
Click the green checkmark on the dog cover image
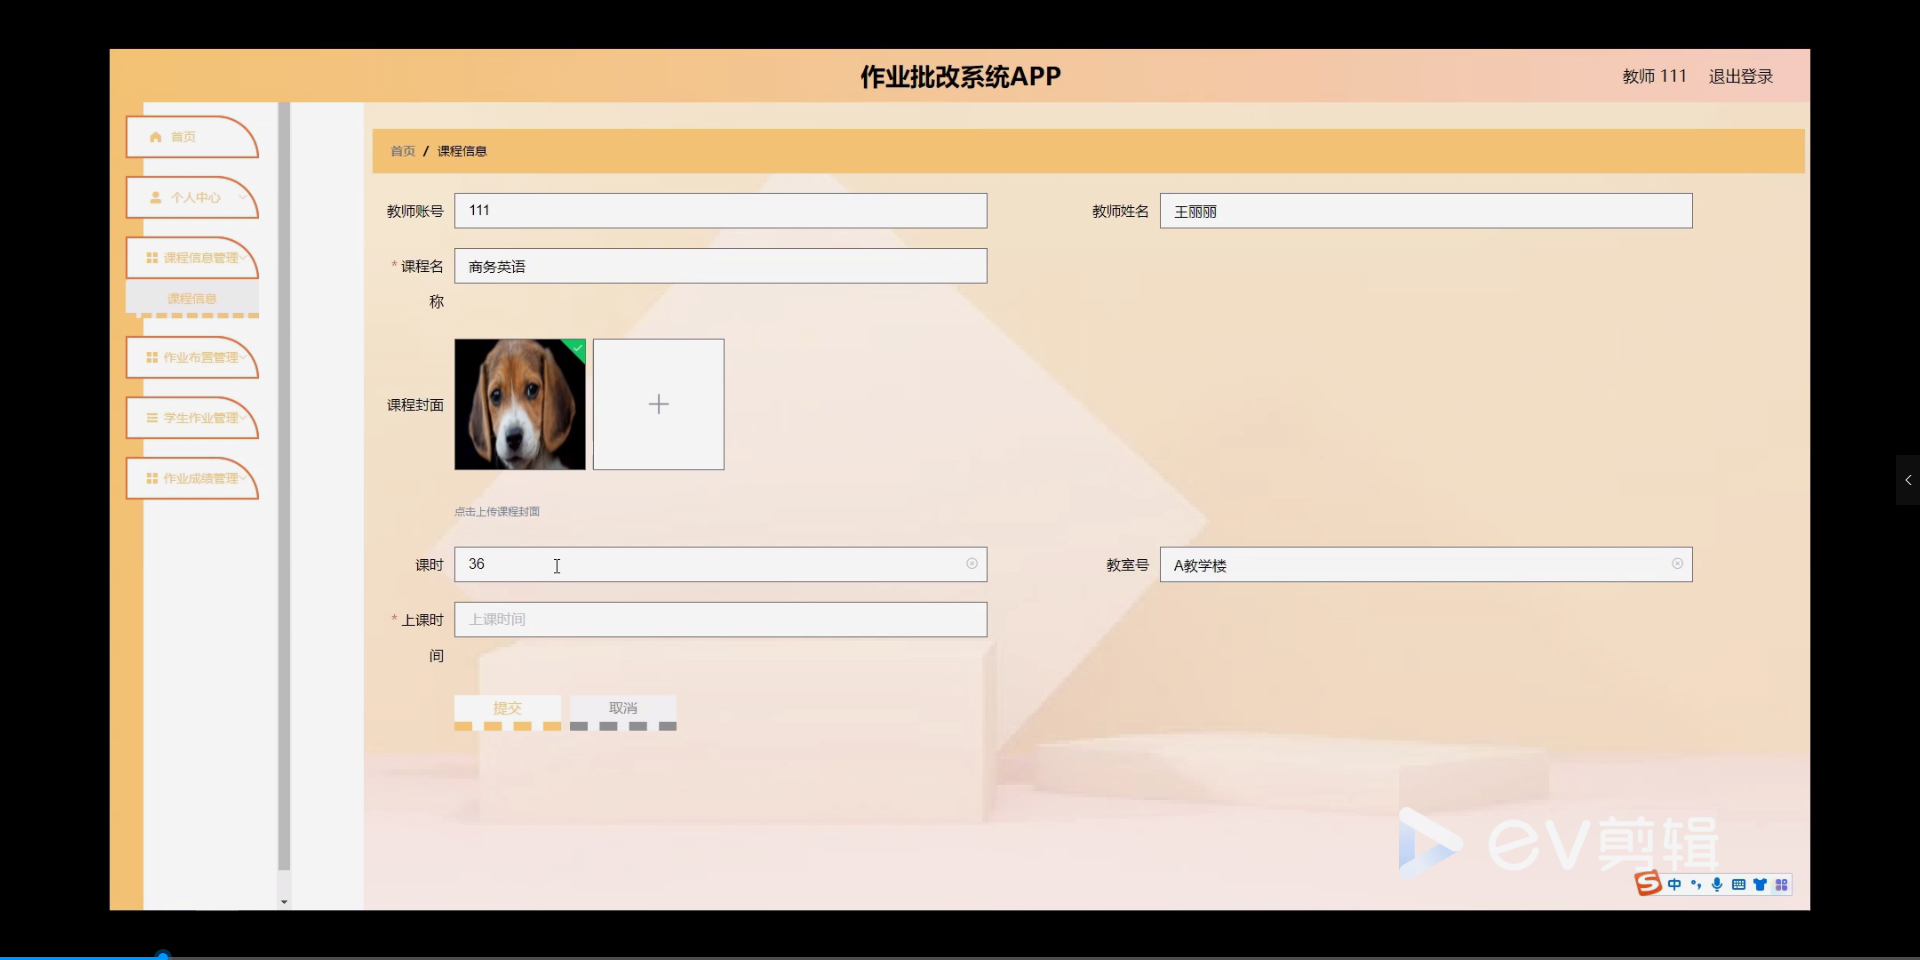(x=577, y=346)
